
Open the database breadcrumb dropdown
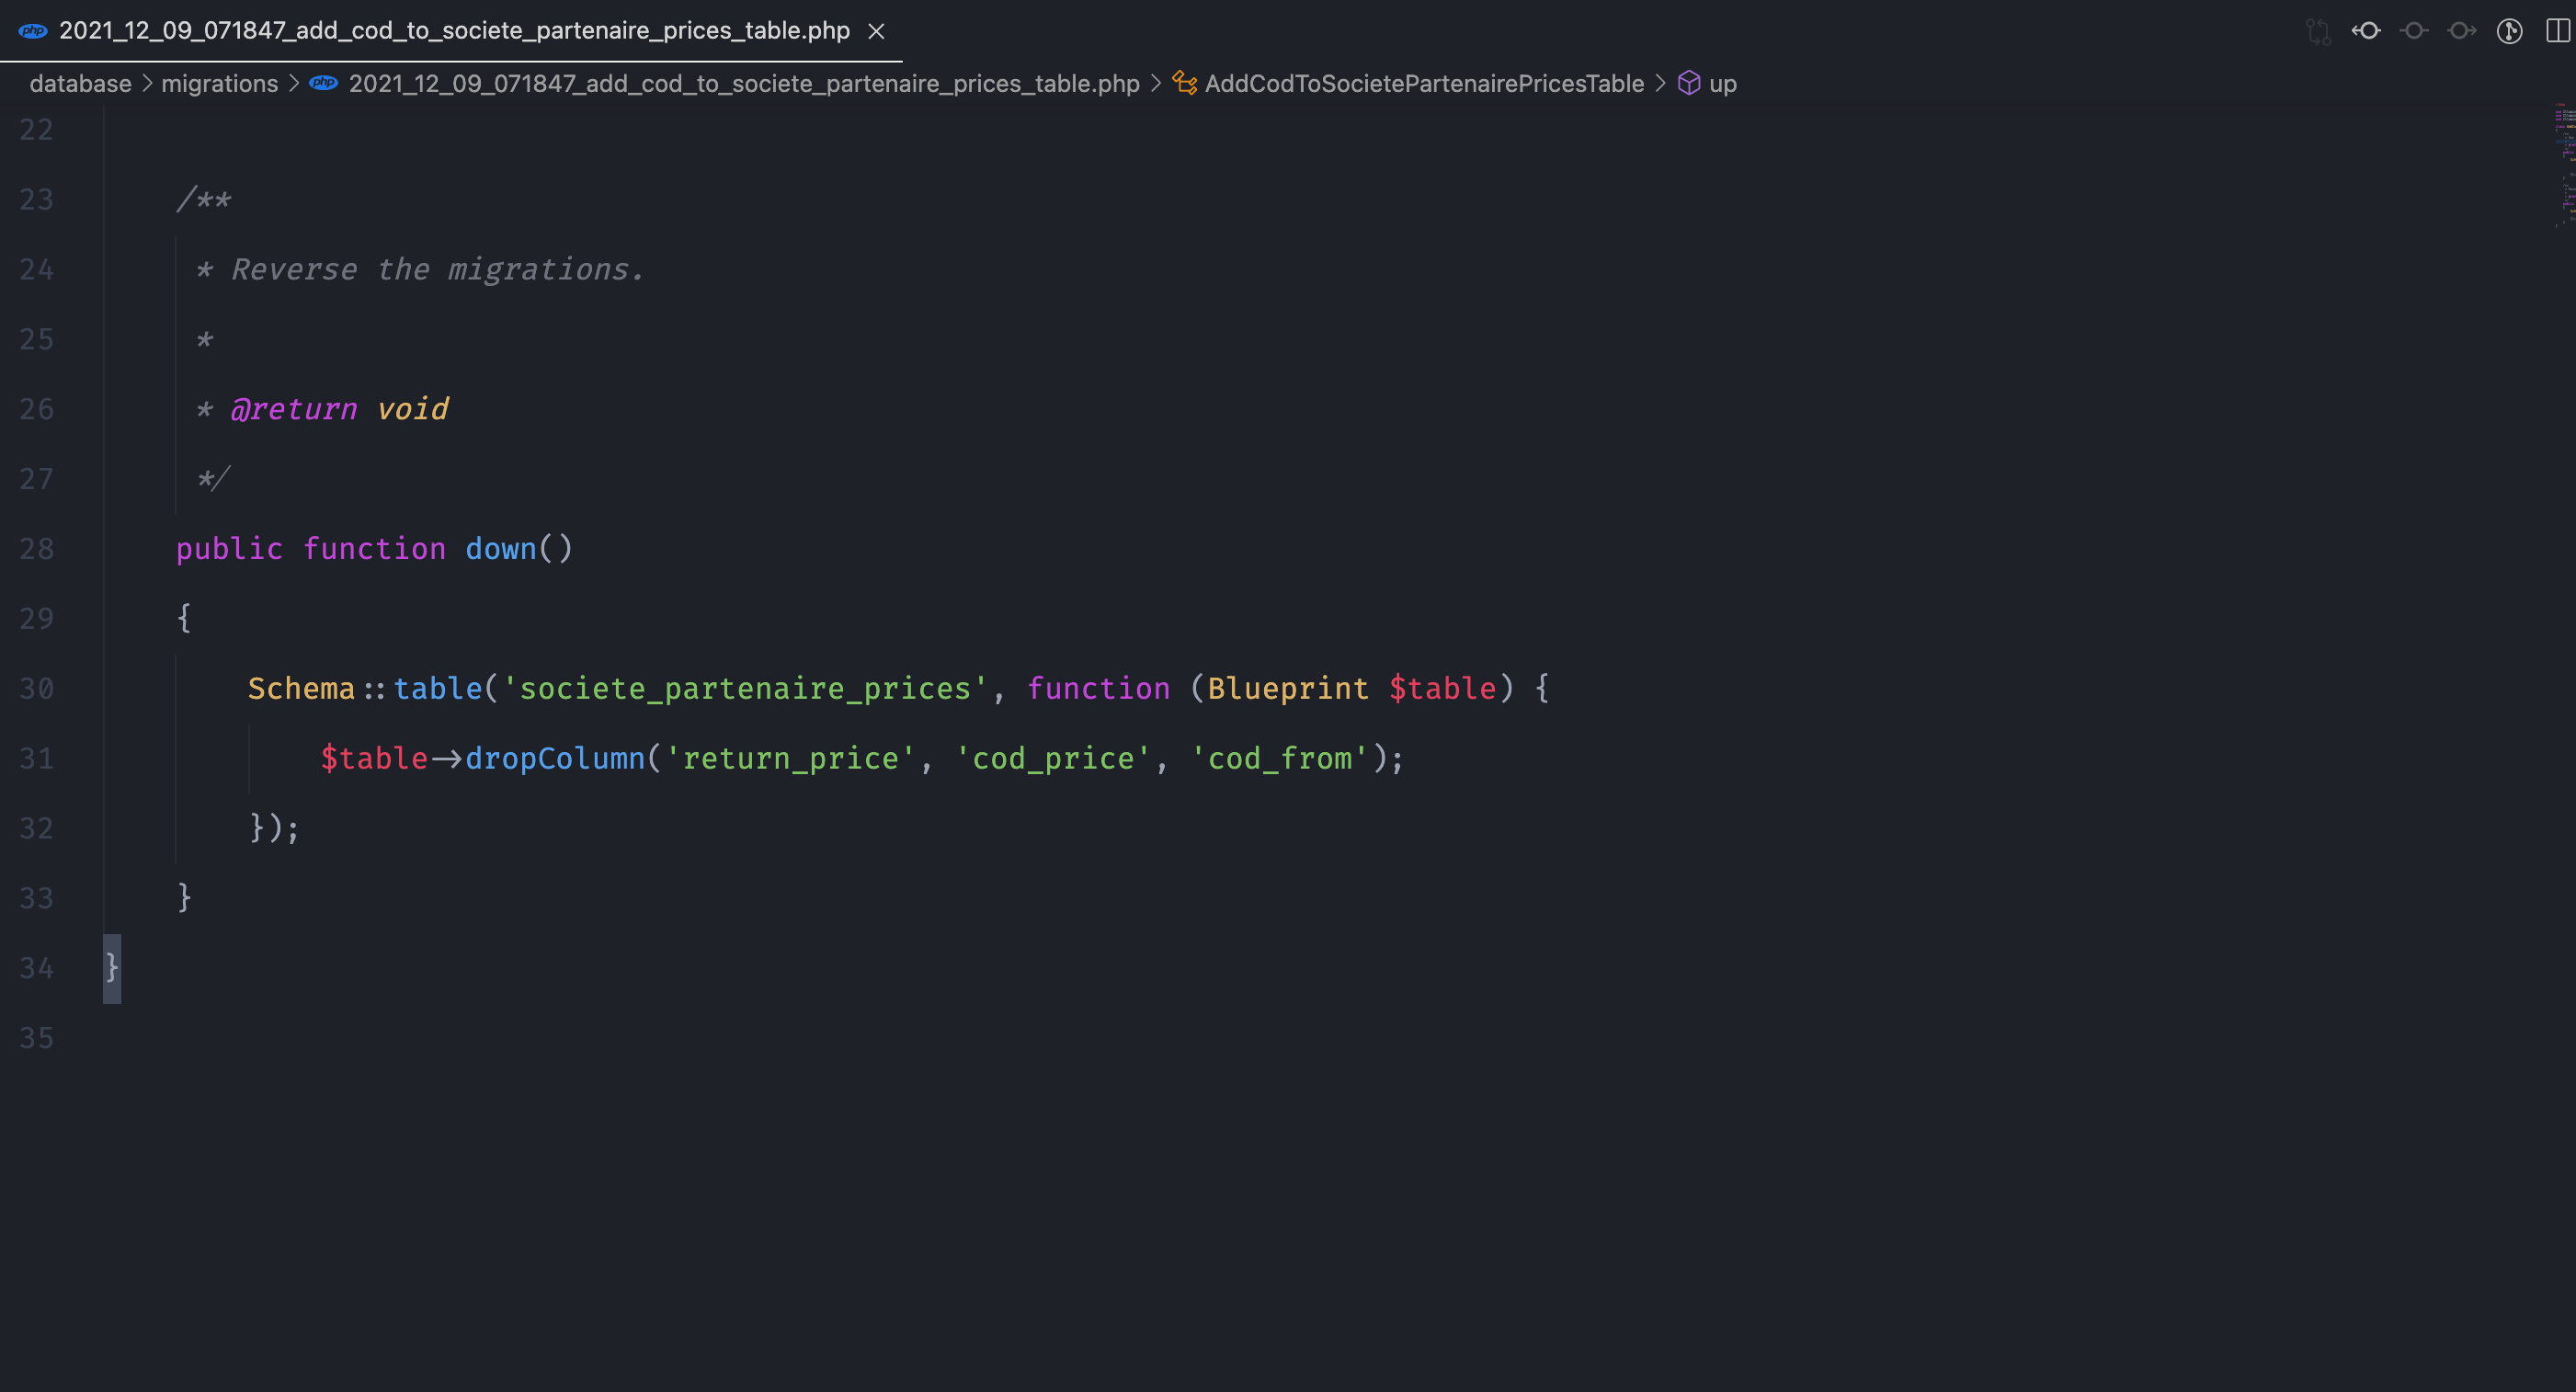click(80, 84)
